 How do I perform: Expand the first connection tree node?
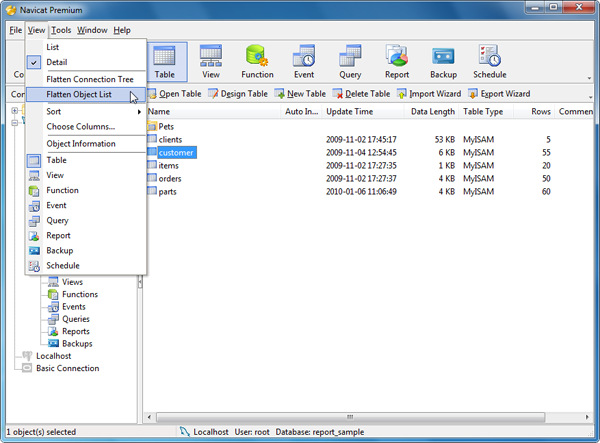15,111
